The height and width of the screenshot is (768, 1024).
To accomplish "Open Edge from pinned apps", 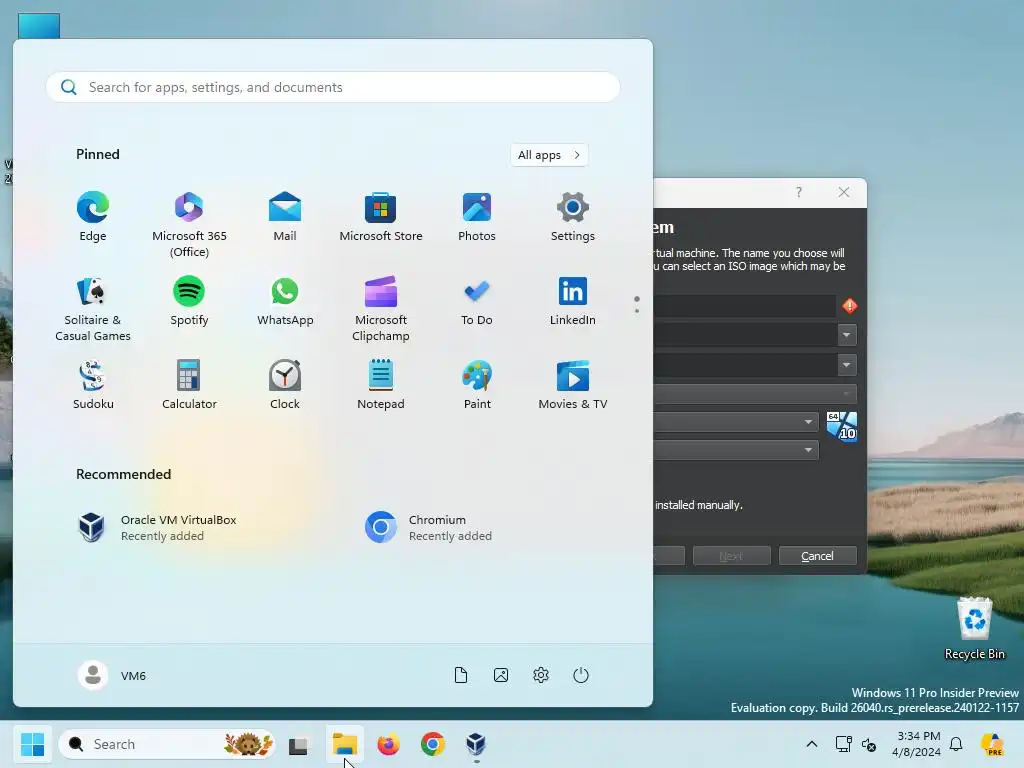I will pos(93,217).
